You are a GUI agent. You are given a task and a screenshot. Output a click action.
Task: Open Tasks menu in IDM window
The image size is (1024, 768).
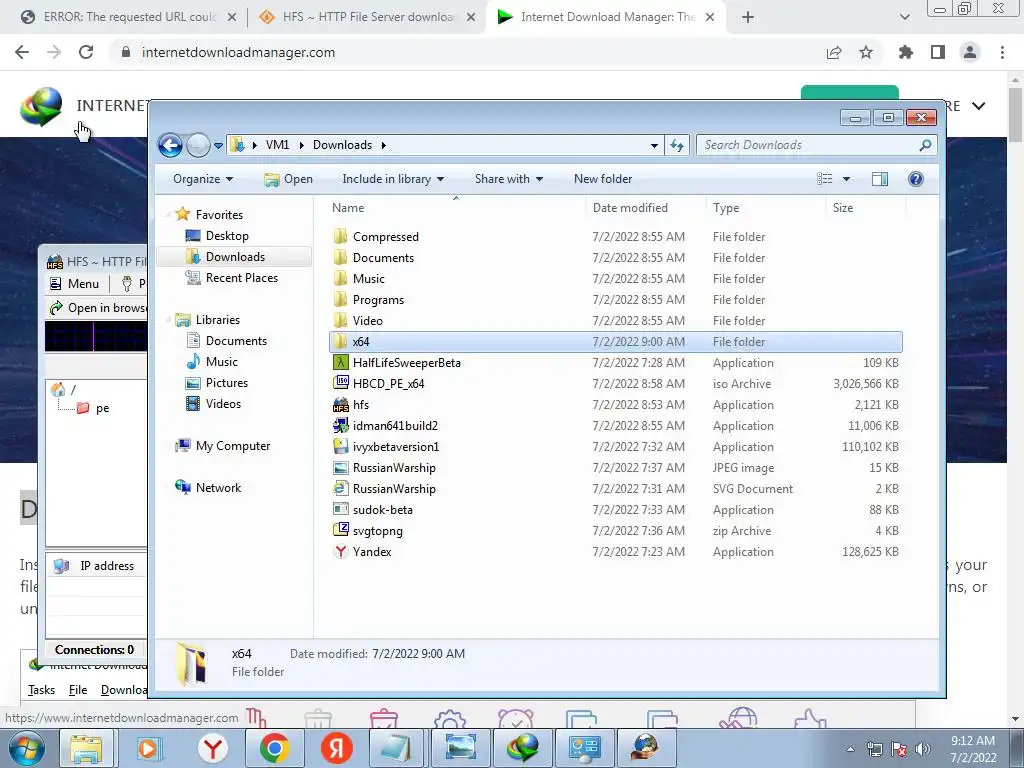(x=41, y=690)
